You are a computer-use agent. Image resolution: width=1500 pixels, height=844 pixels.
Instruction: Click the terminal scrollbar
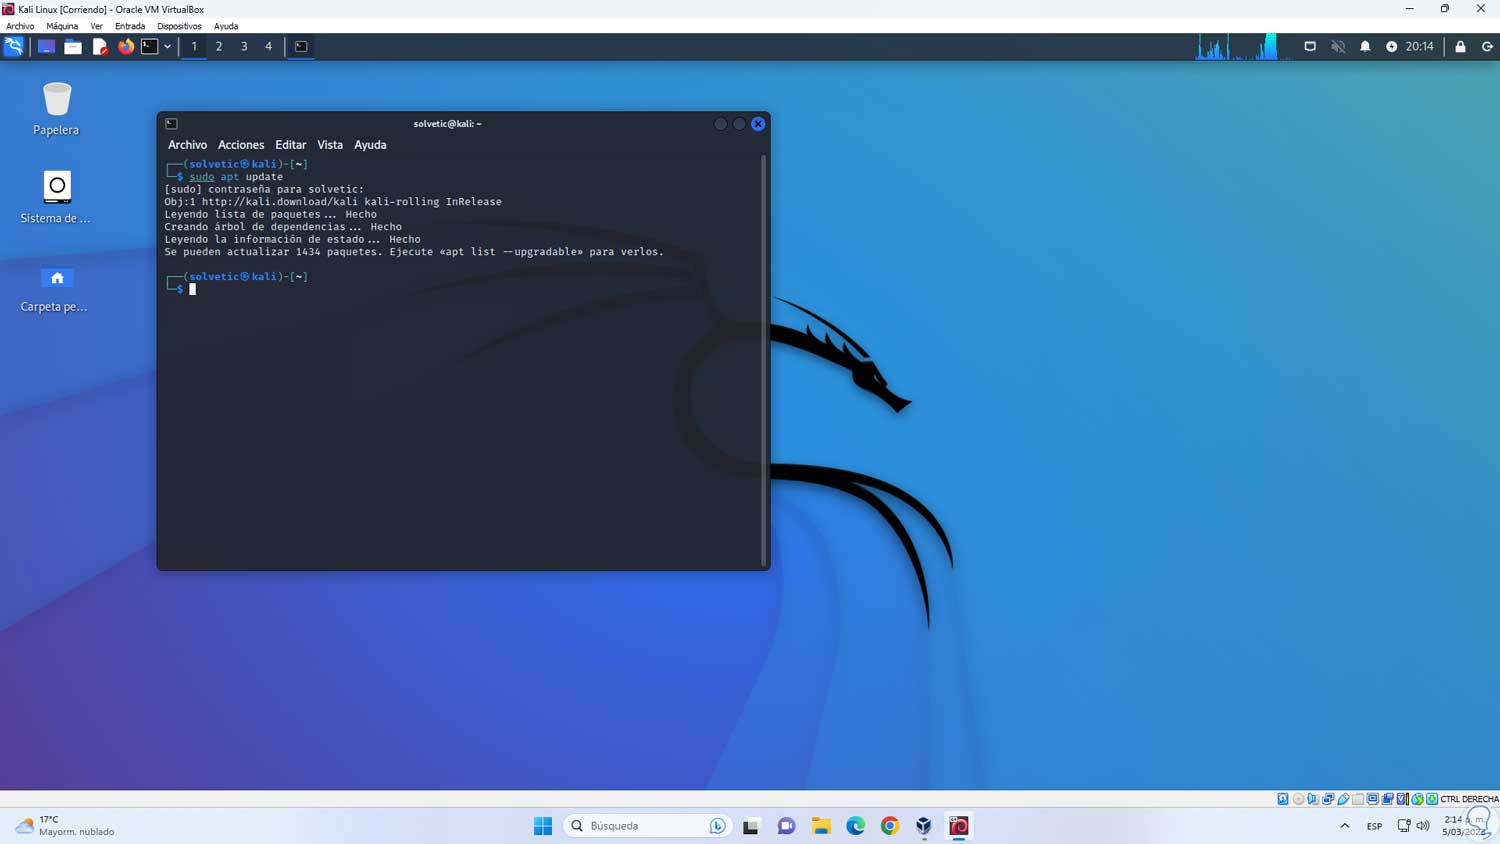(764, 360)
